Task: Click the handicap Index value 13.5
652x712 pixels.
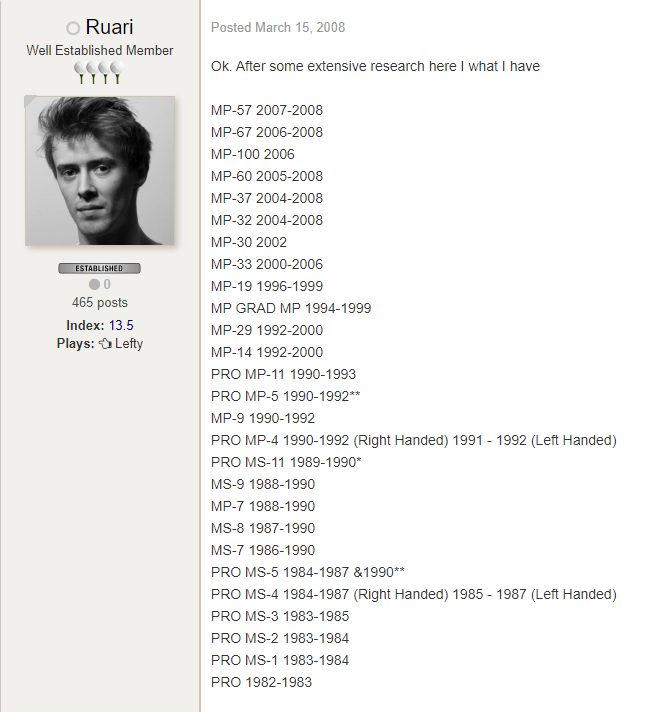Action: (x=121, y=325)
